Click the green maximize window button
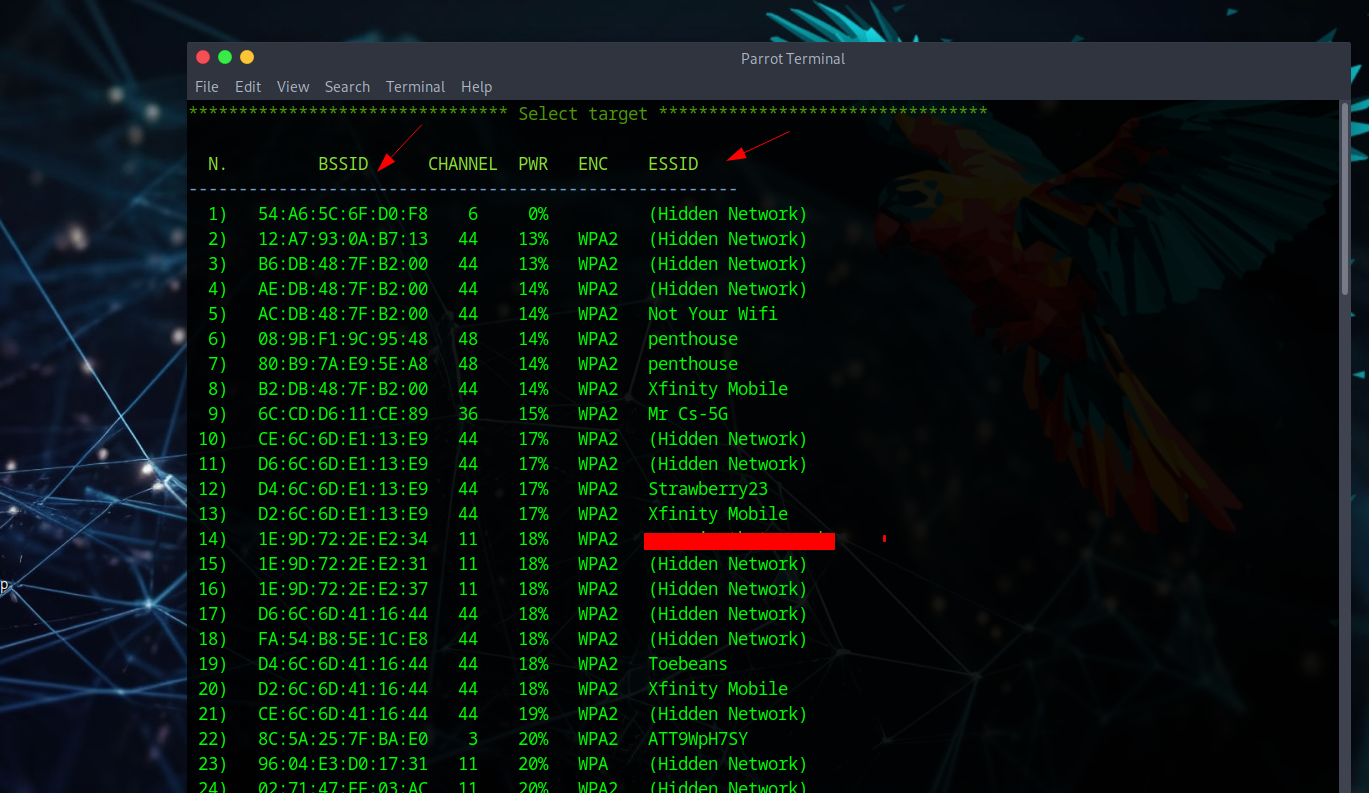The width and height of the screenshot is (1369, 793). coord(225,57)
